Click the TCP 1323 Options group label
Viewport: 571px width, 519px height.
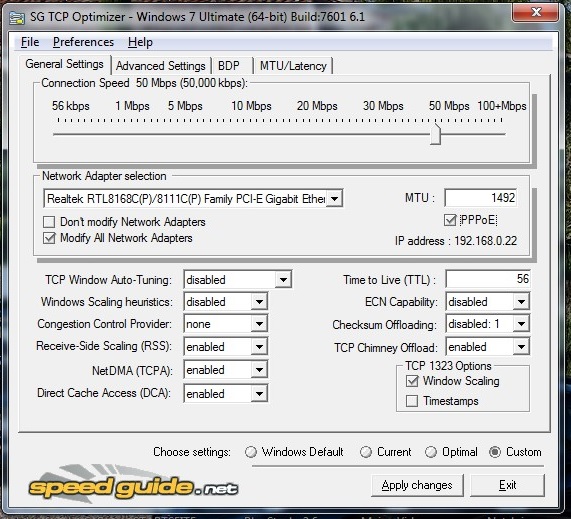coord(448,366)
